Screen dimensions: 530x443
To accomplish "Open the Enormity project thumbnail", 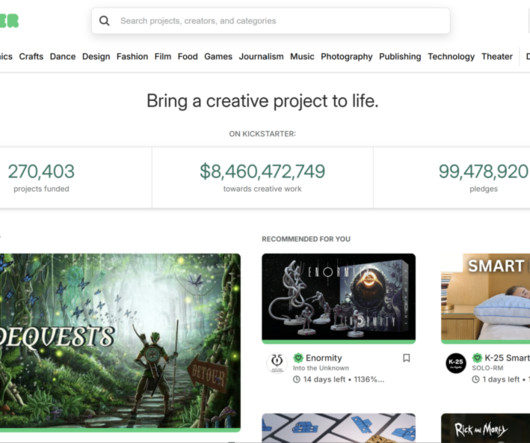I will coord(339,298).
